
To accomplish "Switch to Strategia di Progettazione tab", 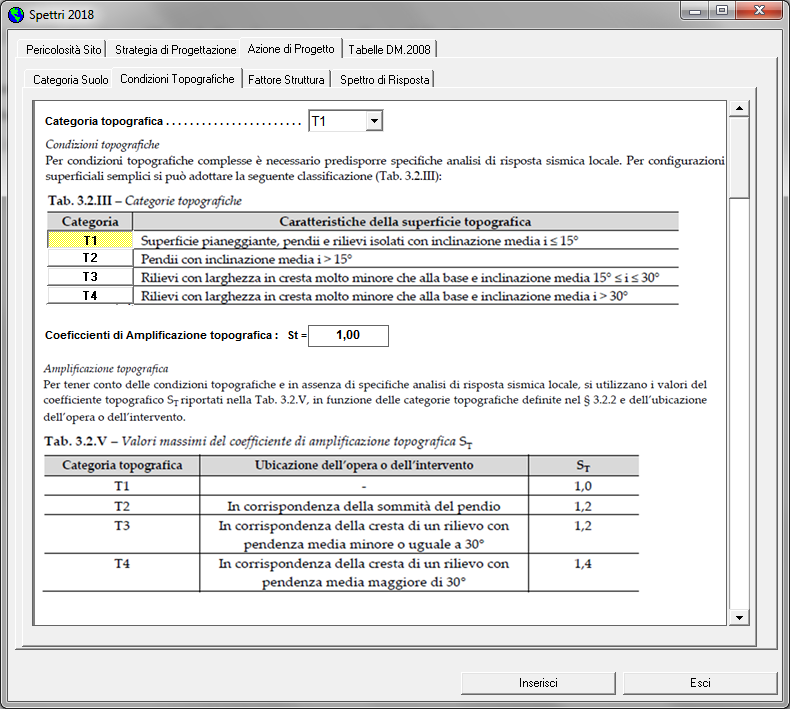I will [175, 49].
